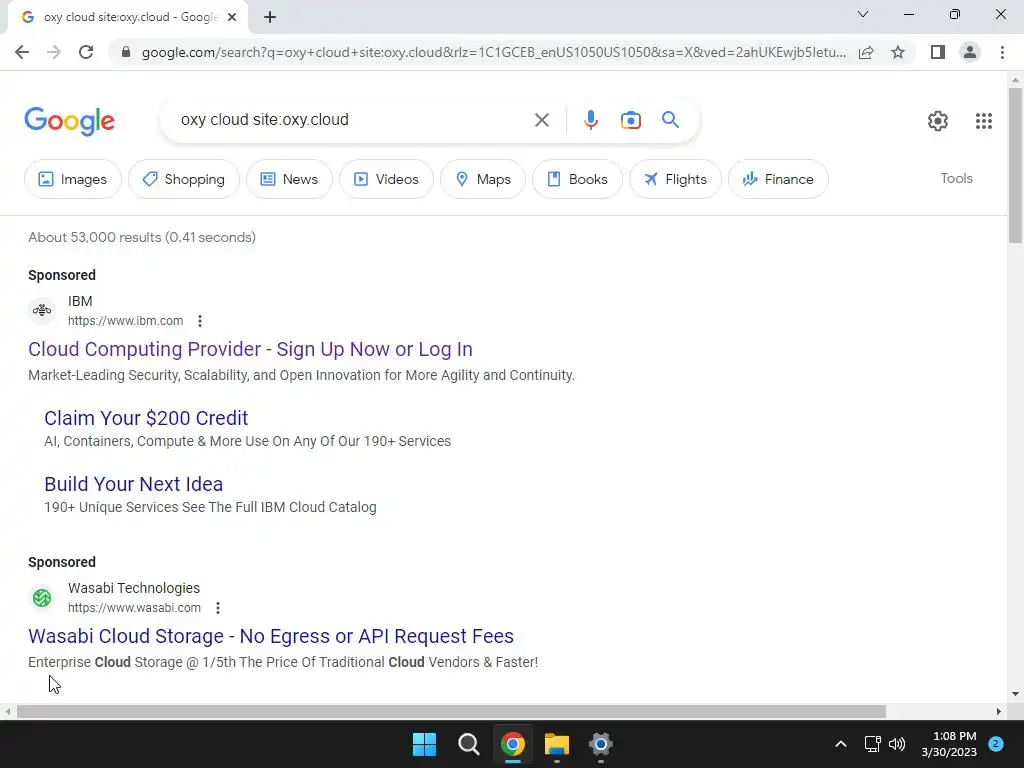
Task: Open the Chrome profile avatar
Action: click(x=970, y=52)
